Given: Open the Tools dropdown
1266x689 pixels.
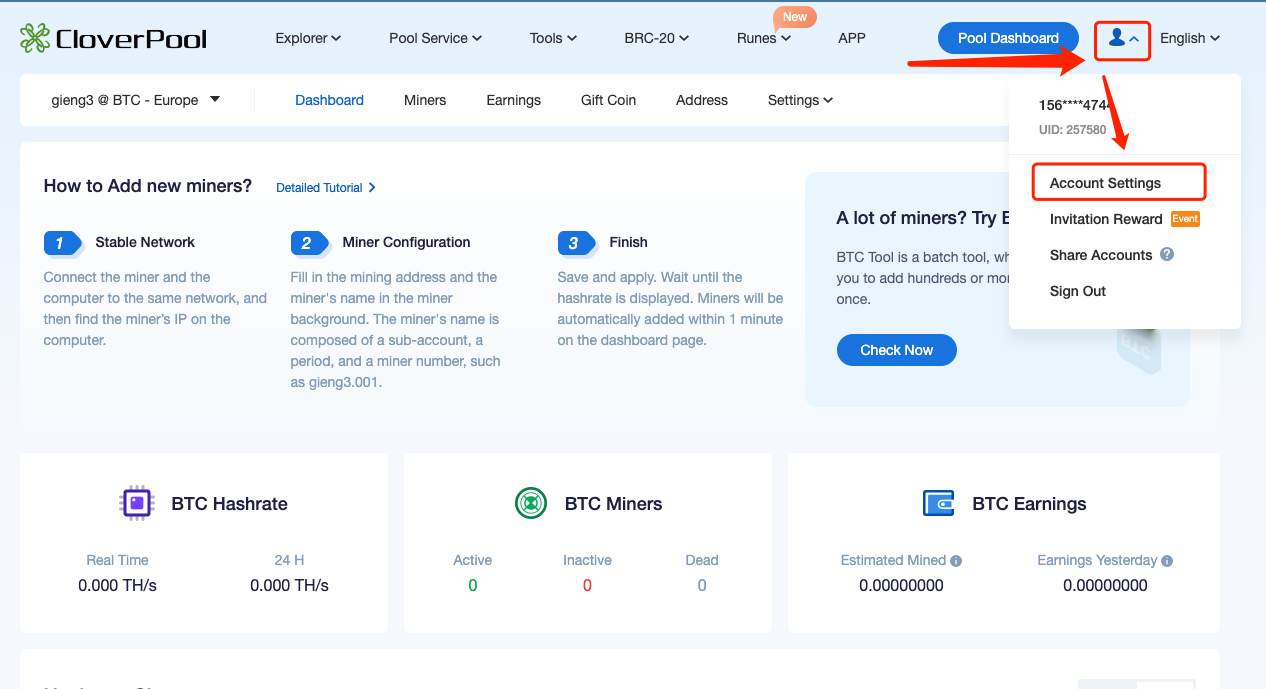Looking at the screenshot, I should point(552,38).
